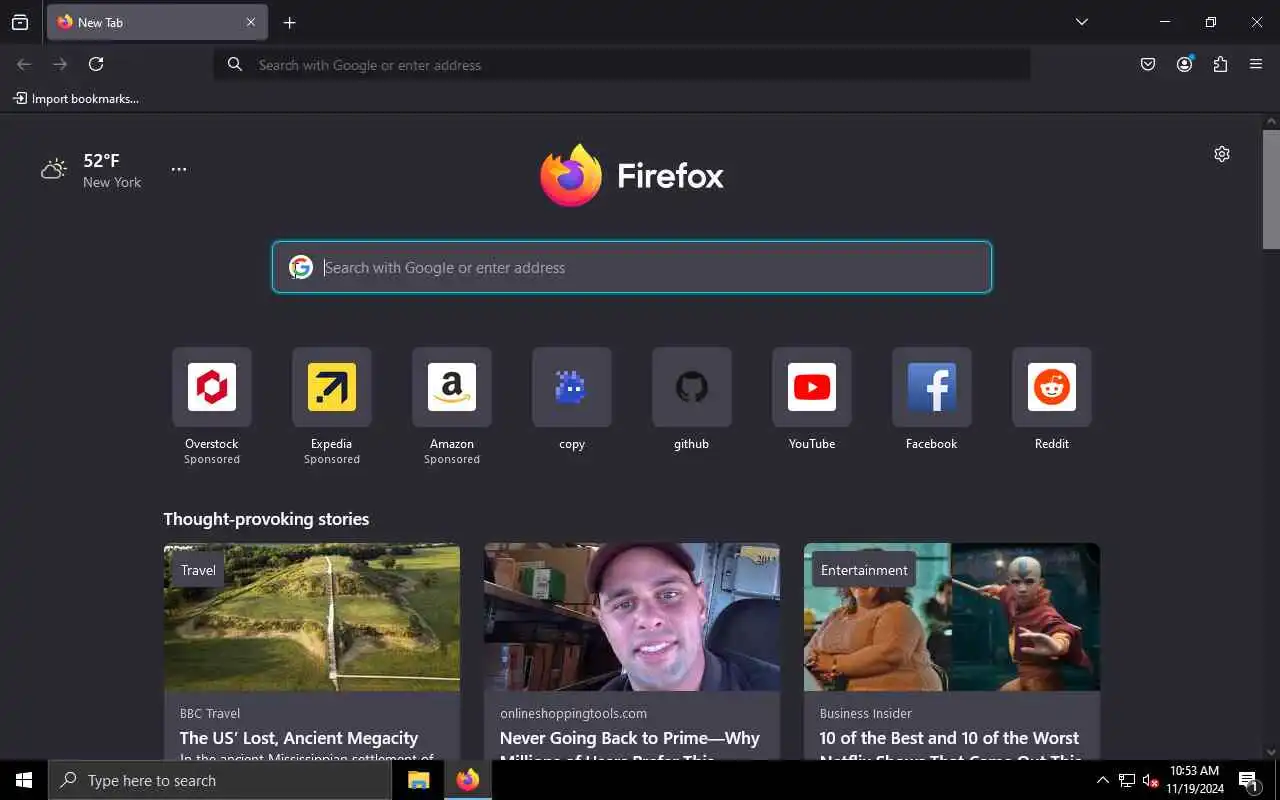The image size is (1280, 800).
Task: Open weather widget options menu
Action: coord(179,169)
